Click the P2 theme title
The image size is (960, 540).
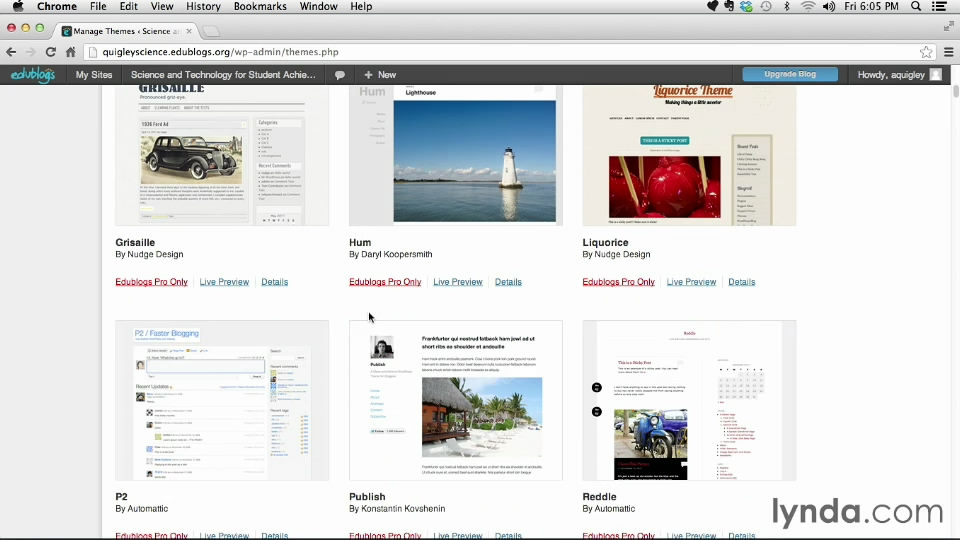click(x=121, y=497)
